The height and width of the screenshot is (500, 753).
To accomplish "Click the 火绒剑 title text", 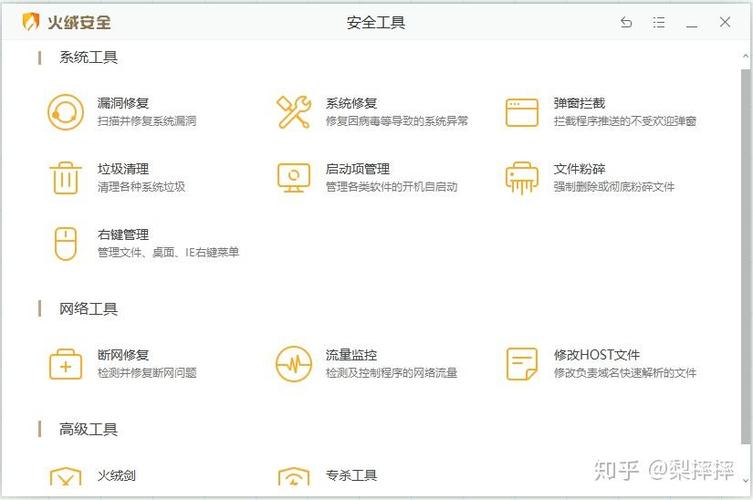I will pyautogui.click(x=116, y=476).
